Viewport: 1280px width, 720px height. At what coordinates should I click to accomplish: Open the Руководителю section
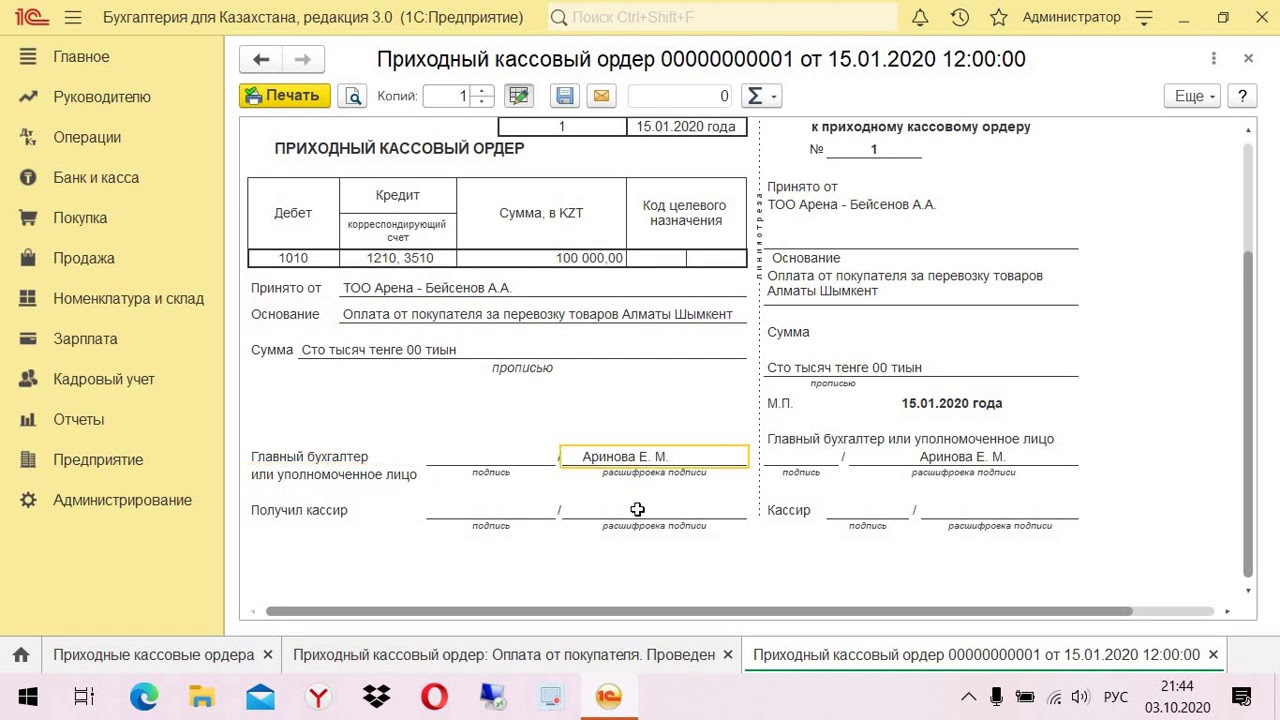pos(102,97)
